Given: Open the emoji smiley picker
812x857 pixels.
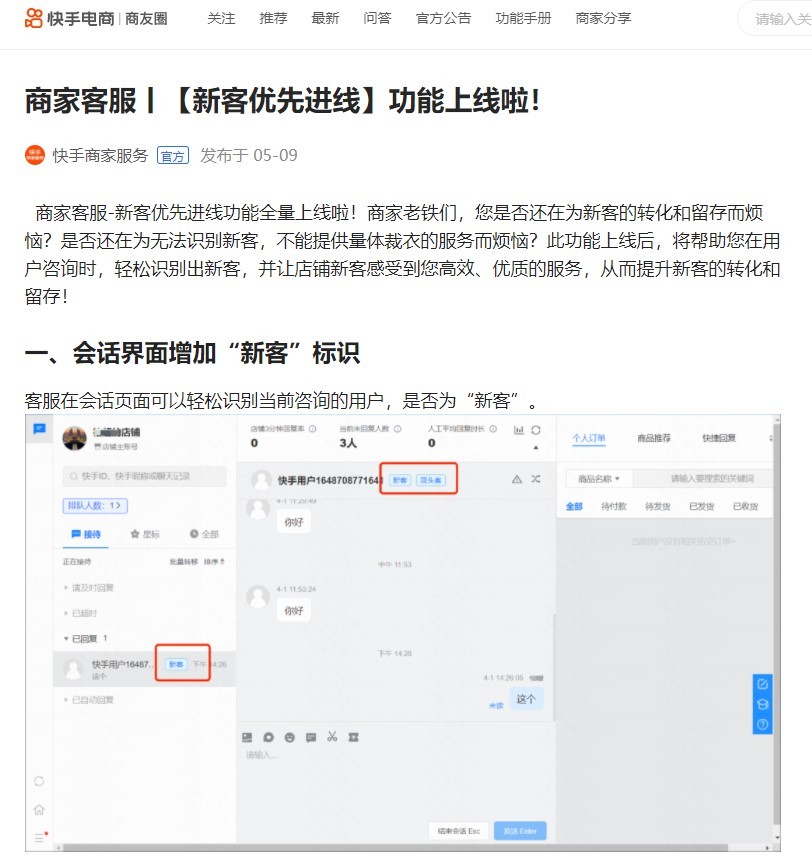Looking at the screenshot, I should 290,737.
